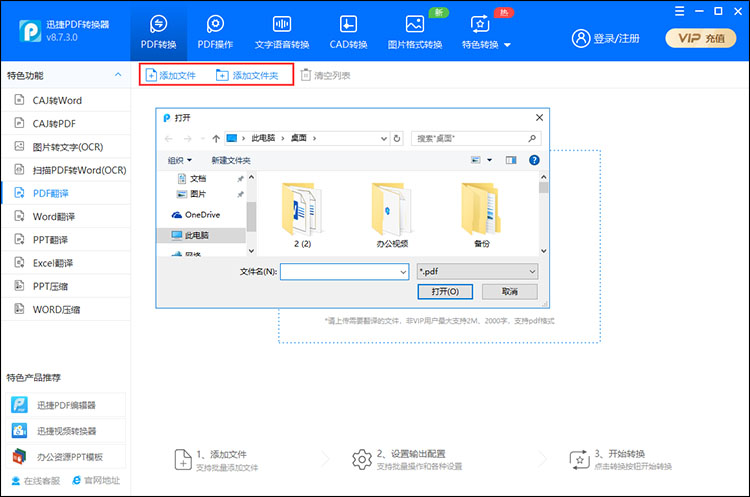Open the hamburger menu icon in title bar
This screenshot has height=497, width=750.
679,11
